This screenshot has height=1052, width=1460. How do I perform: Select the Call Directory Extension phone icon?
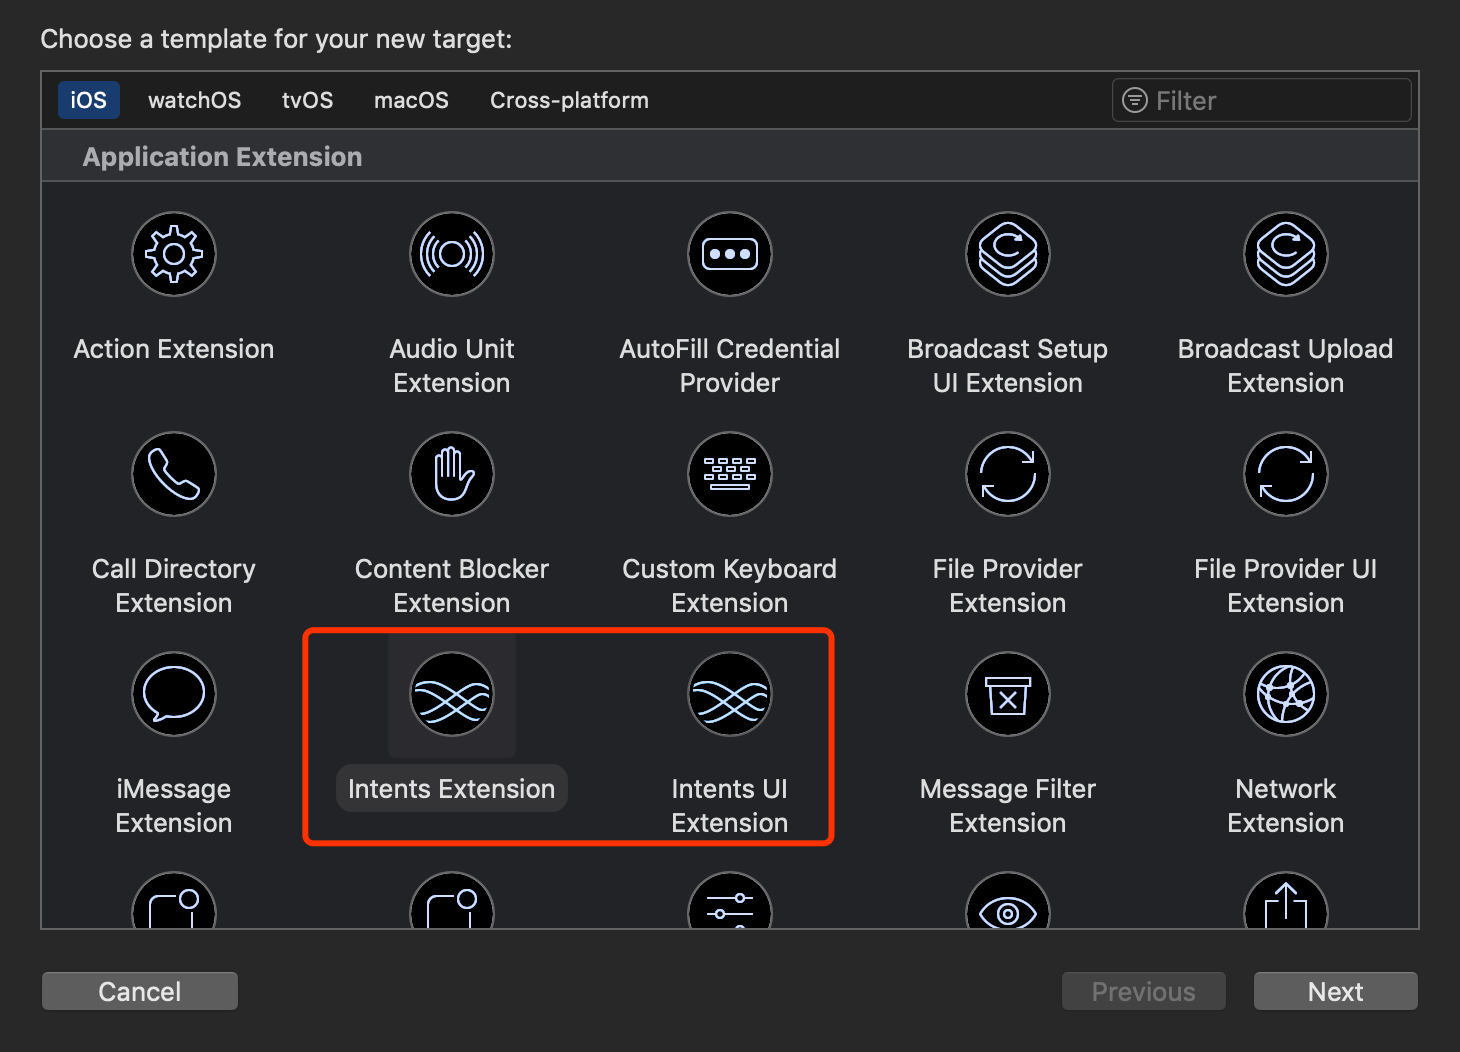[174, 474]
